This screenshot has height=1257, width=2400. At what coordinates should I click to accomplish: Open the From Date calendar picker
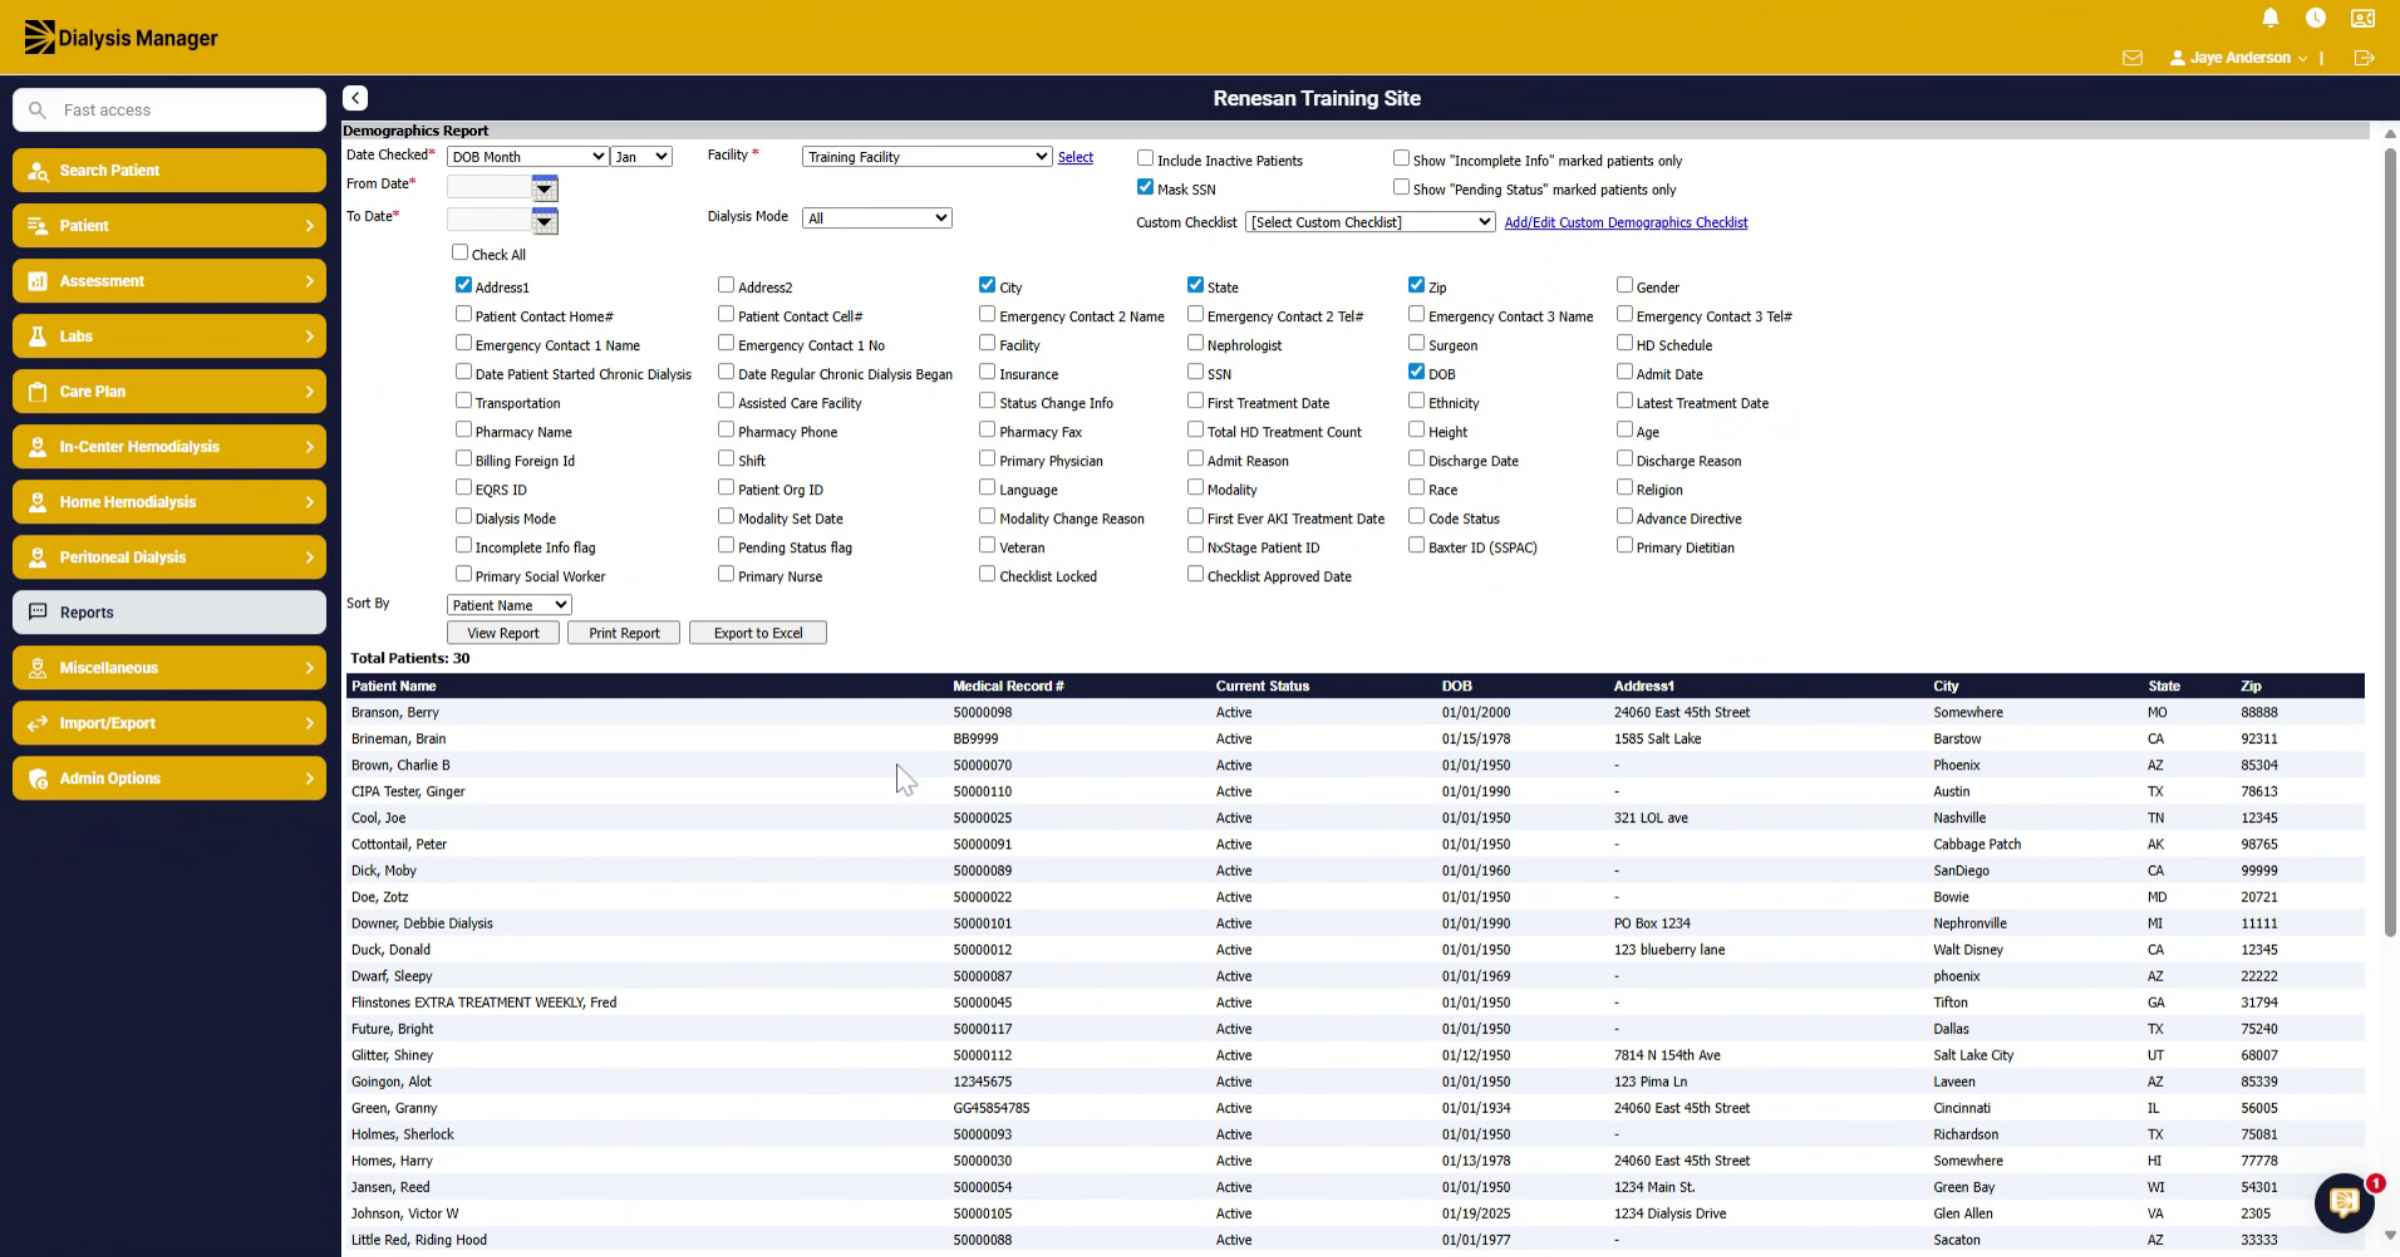click(544, 188)
